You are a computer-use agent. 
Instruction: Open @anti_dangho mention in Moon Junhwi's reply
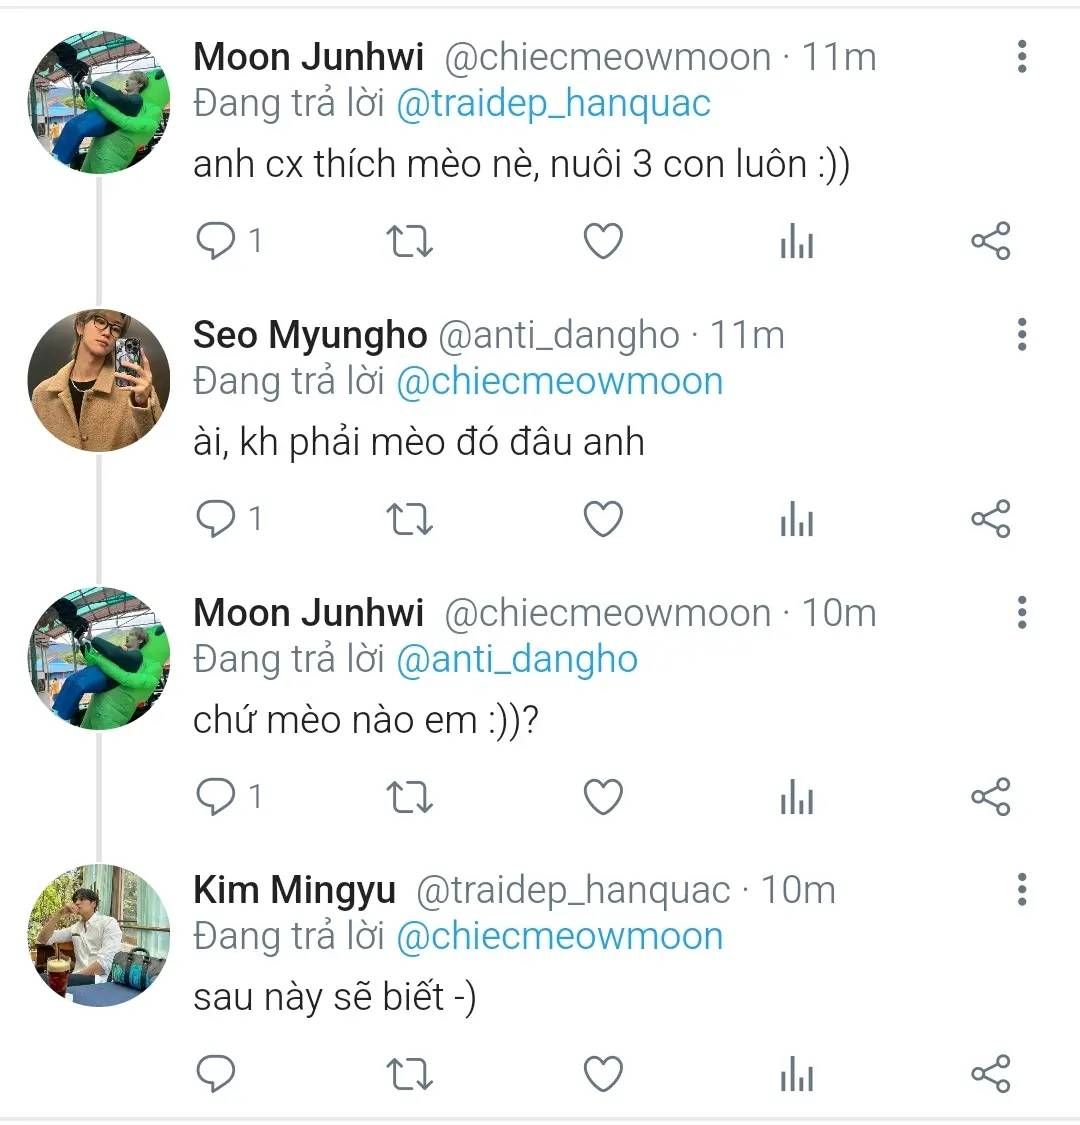pos(517,660)
